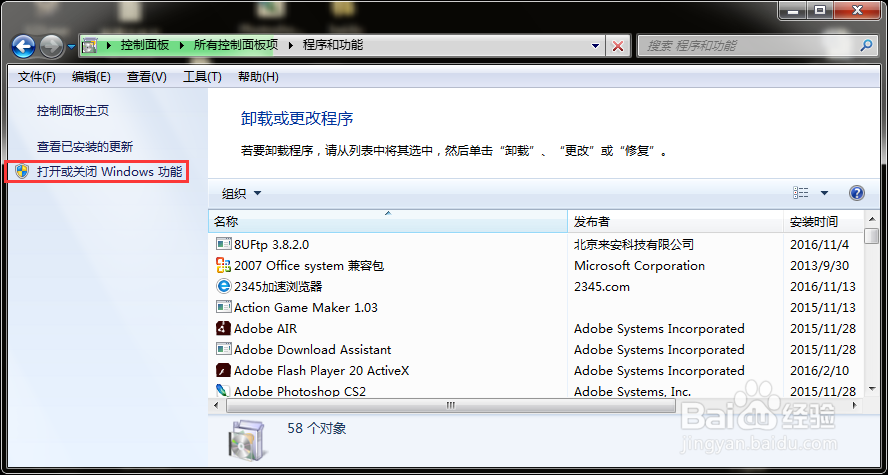Click vertical scrollbar down arrow
The width and height of the screenshot is (888, 475).
click(x=872, y=388)
